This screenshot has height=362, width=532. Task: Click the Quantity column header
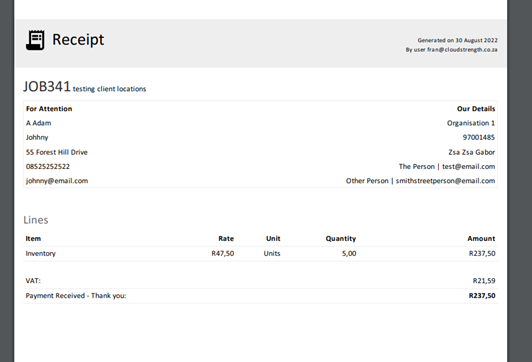pyautogui.click(x=341, y=239)
